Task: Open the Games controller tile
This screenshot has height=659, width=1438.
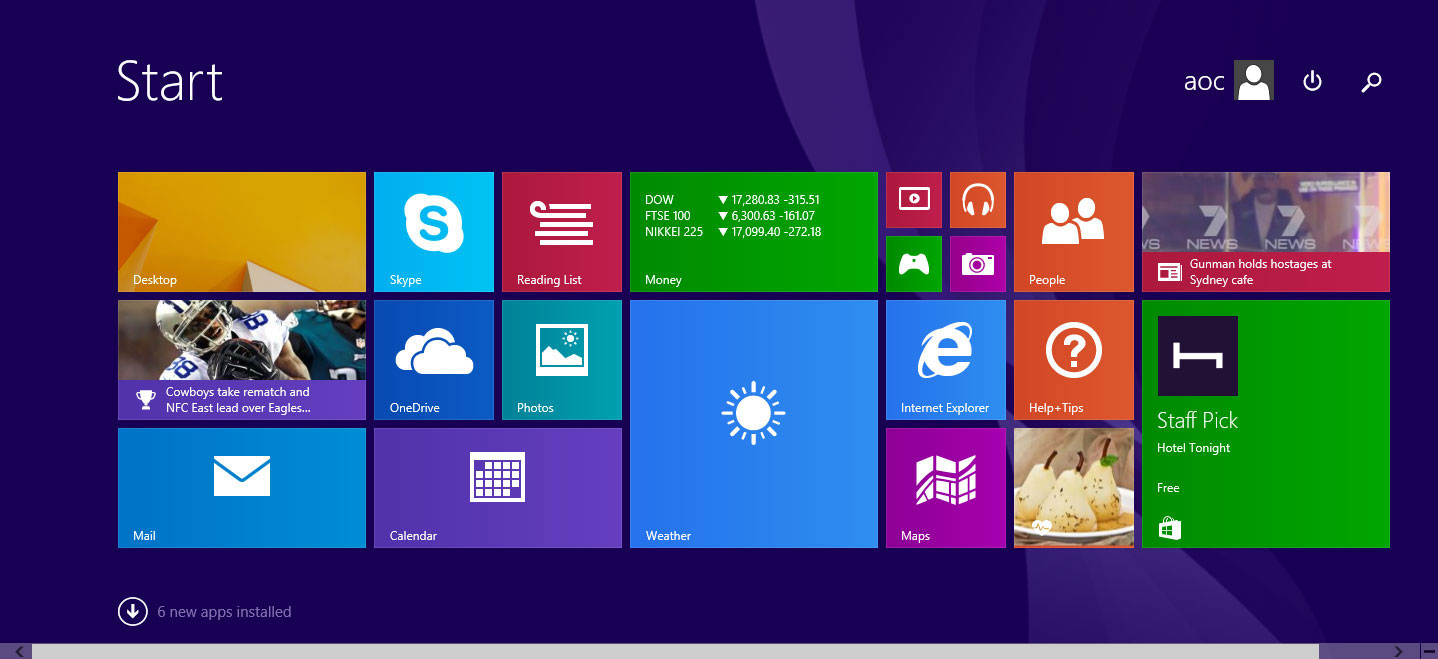Action: tap(914, 264)
